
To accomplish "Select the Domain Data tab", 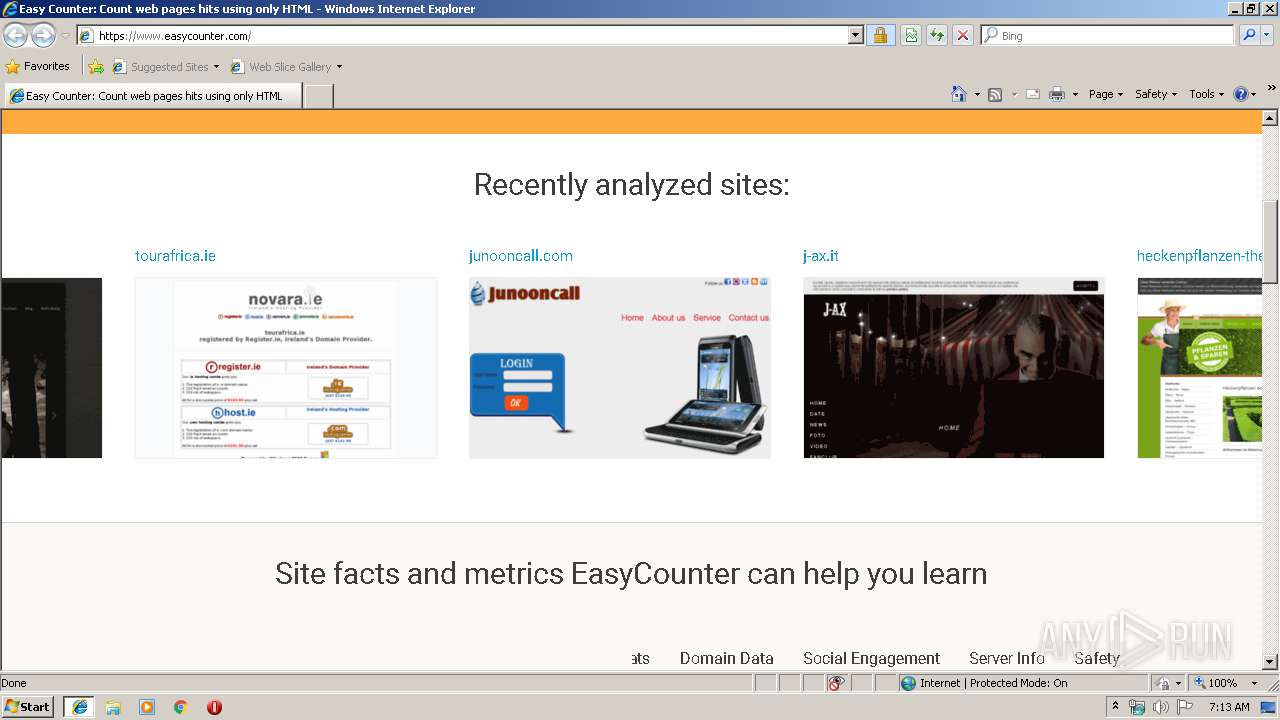I will (x=727, y=658).
